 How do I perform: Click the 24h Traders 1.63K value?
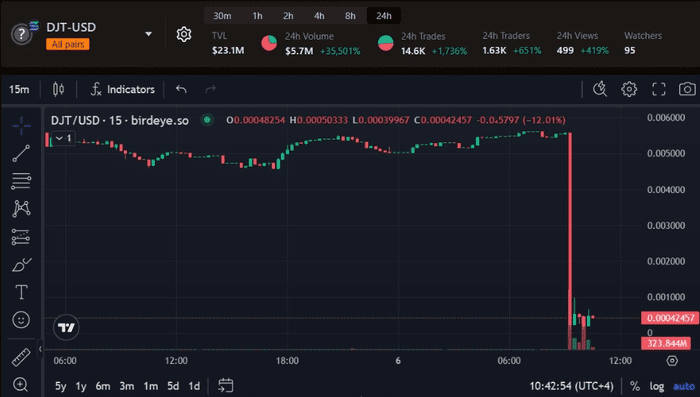494,50
